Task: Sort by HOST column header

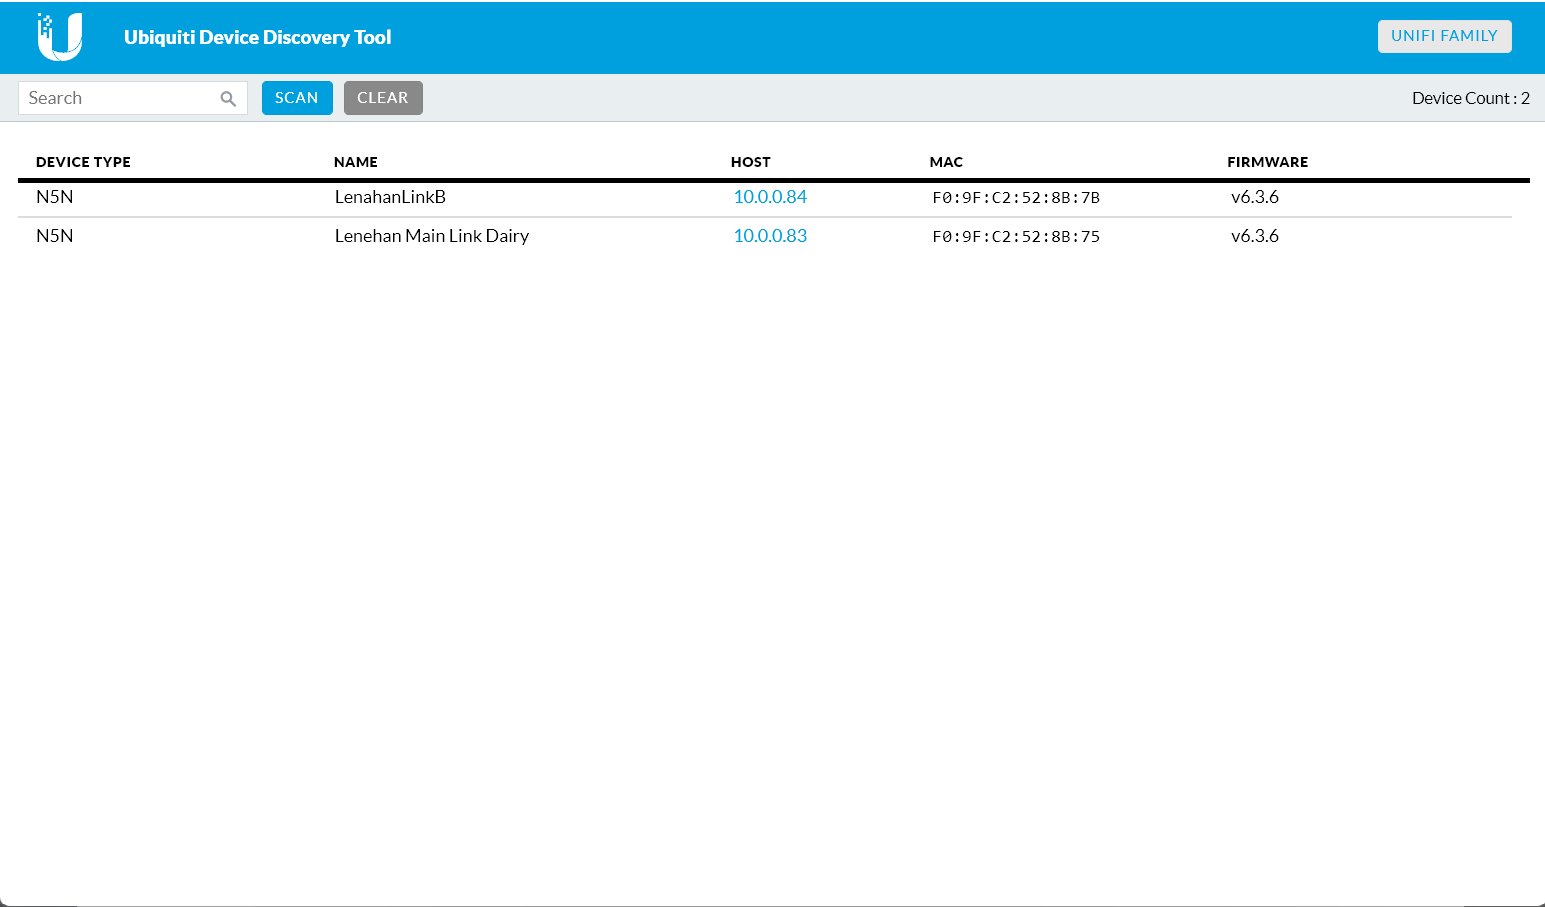Action: tap(750, 162)
